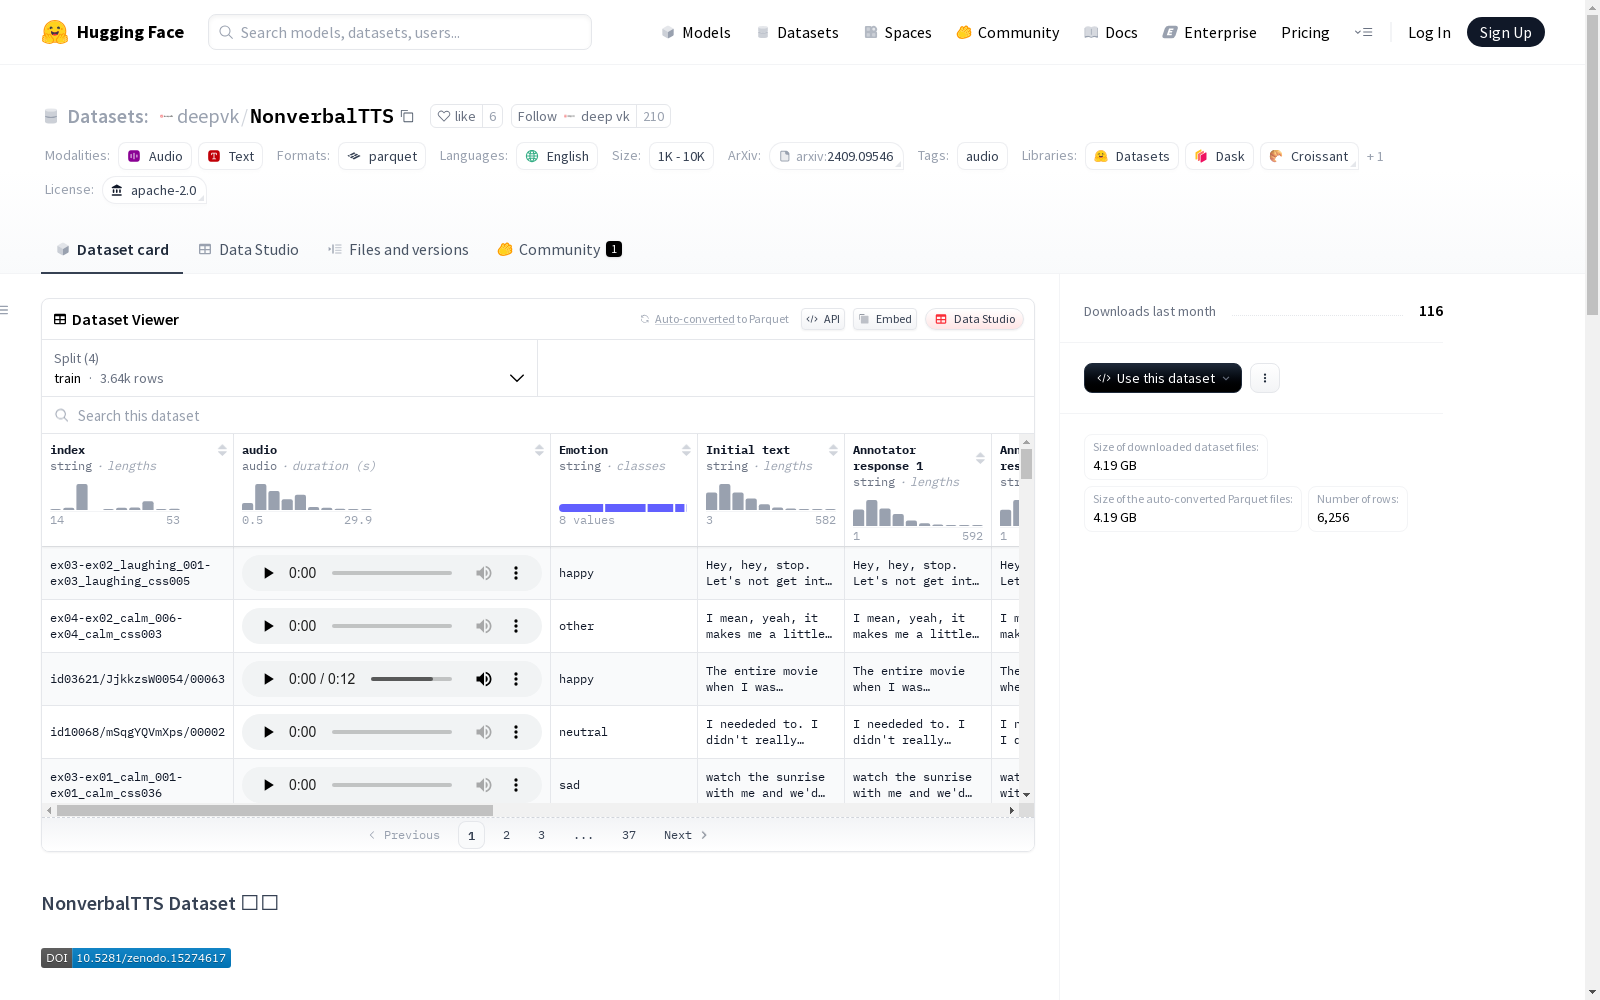The image size is (1600, 1000).
Task: Open Docs
Action: click(1111, 32)
